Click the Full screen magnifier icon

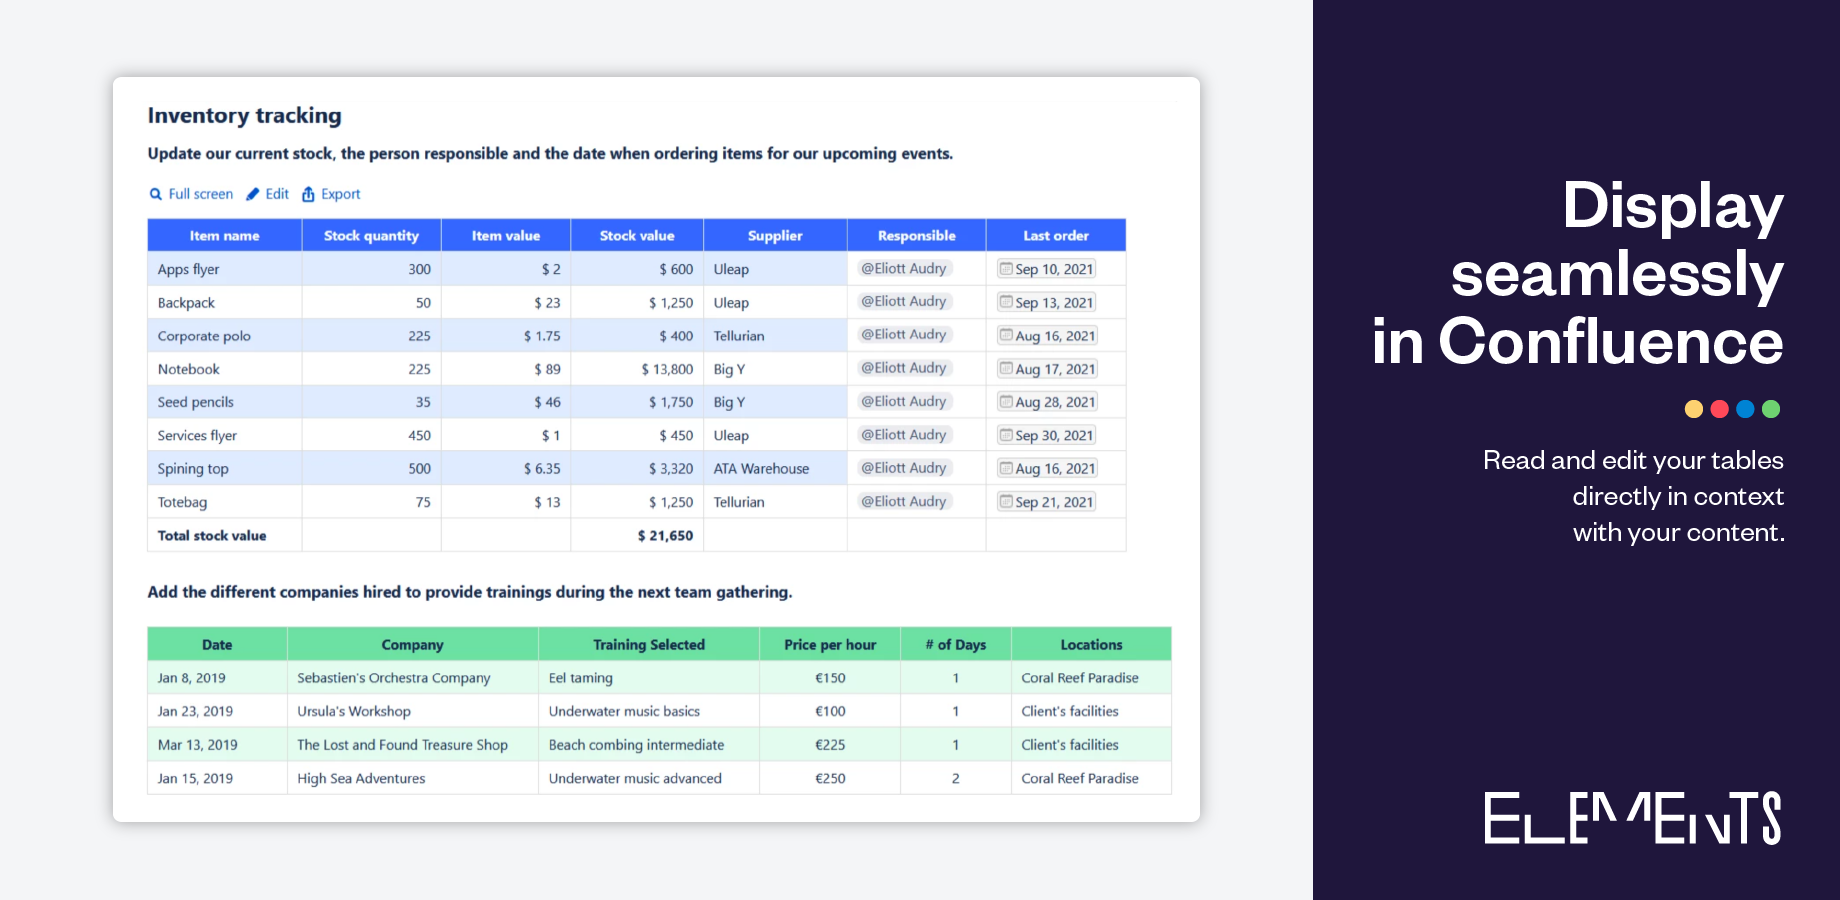156,194
